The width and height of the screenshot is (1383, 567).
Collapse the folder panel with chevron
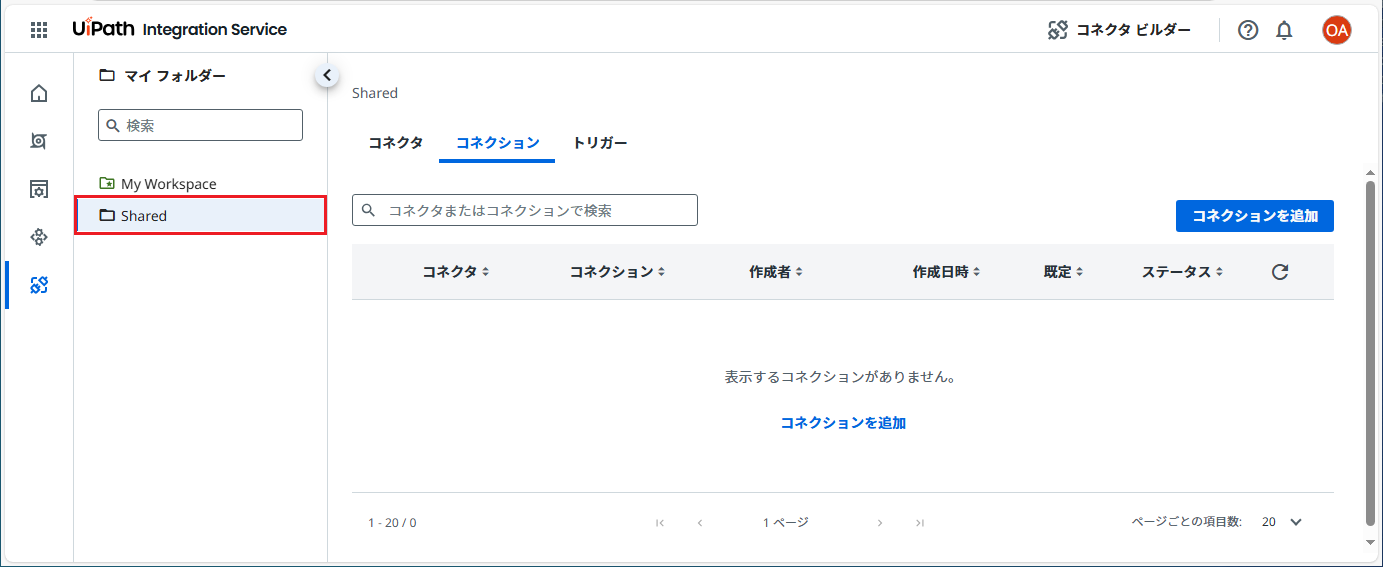[327, 75]
